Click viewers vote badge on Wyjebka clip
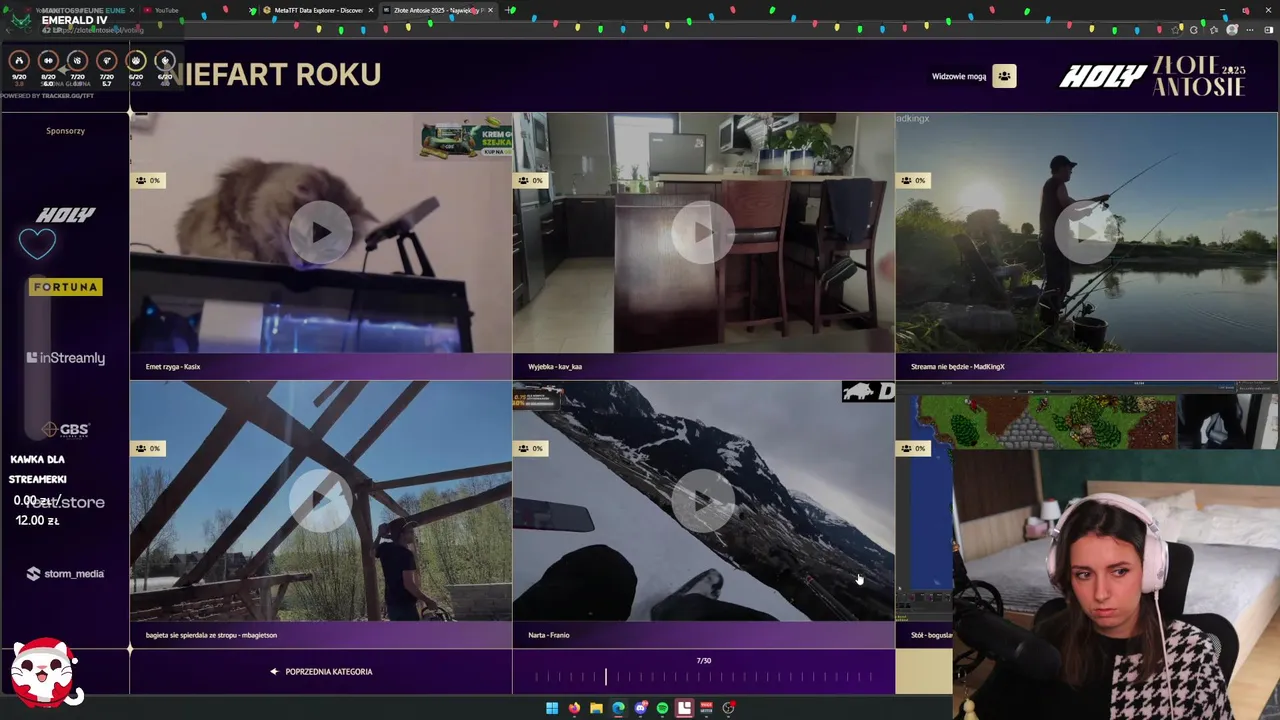This screenshot has height=720, width=1280. click(531, 180)
